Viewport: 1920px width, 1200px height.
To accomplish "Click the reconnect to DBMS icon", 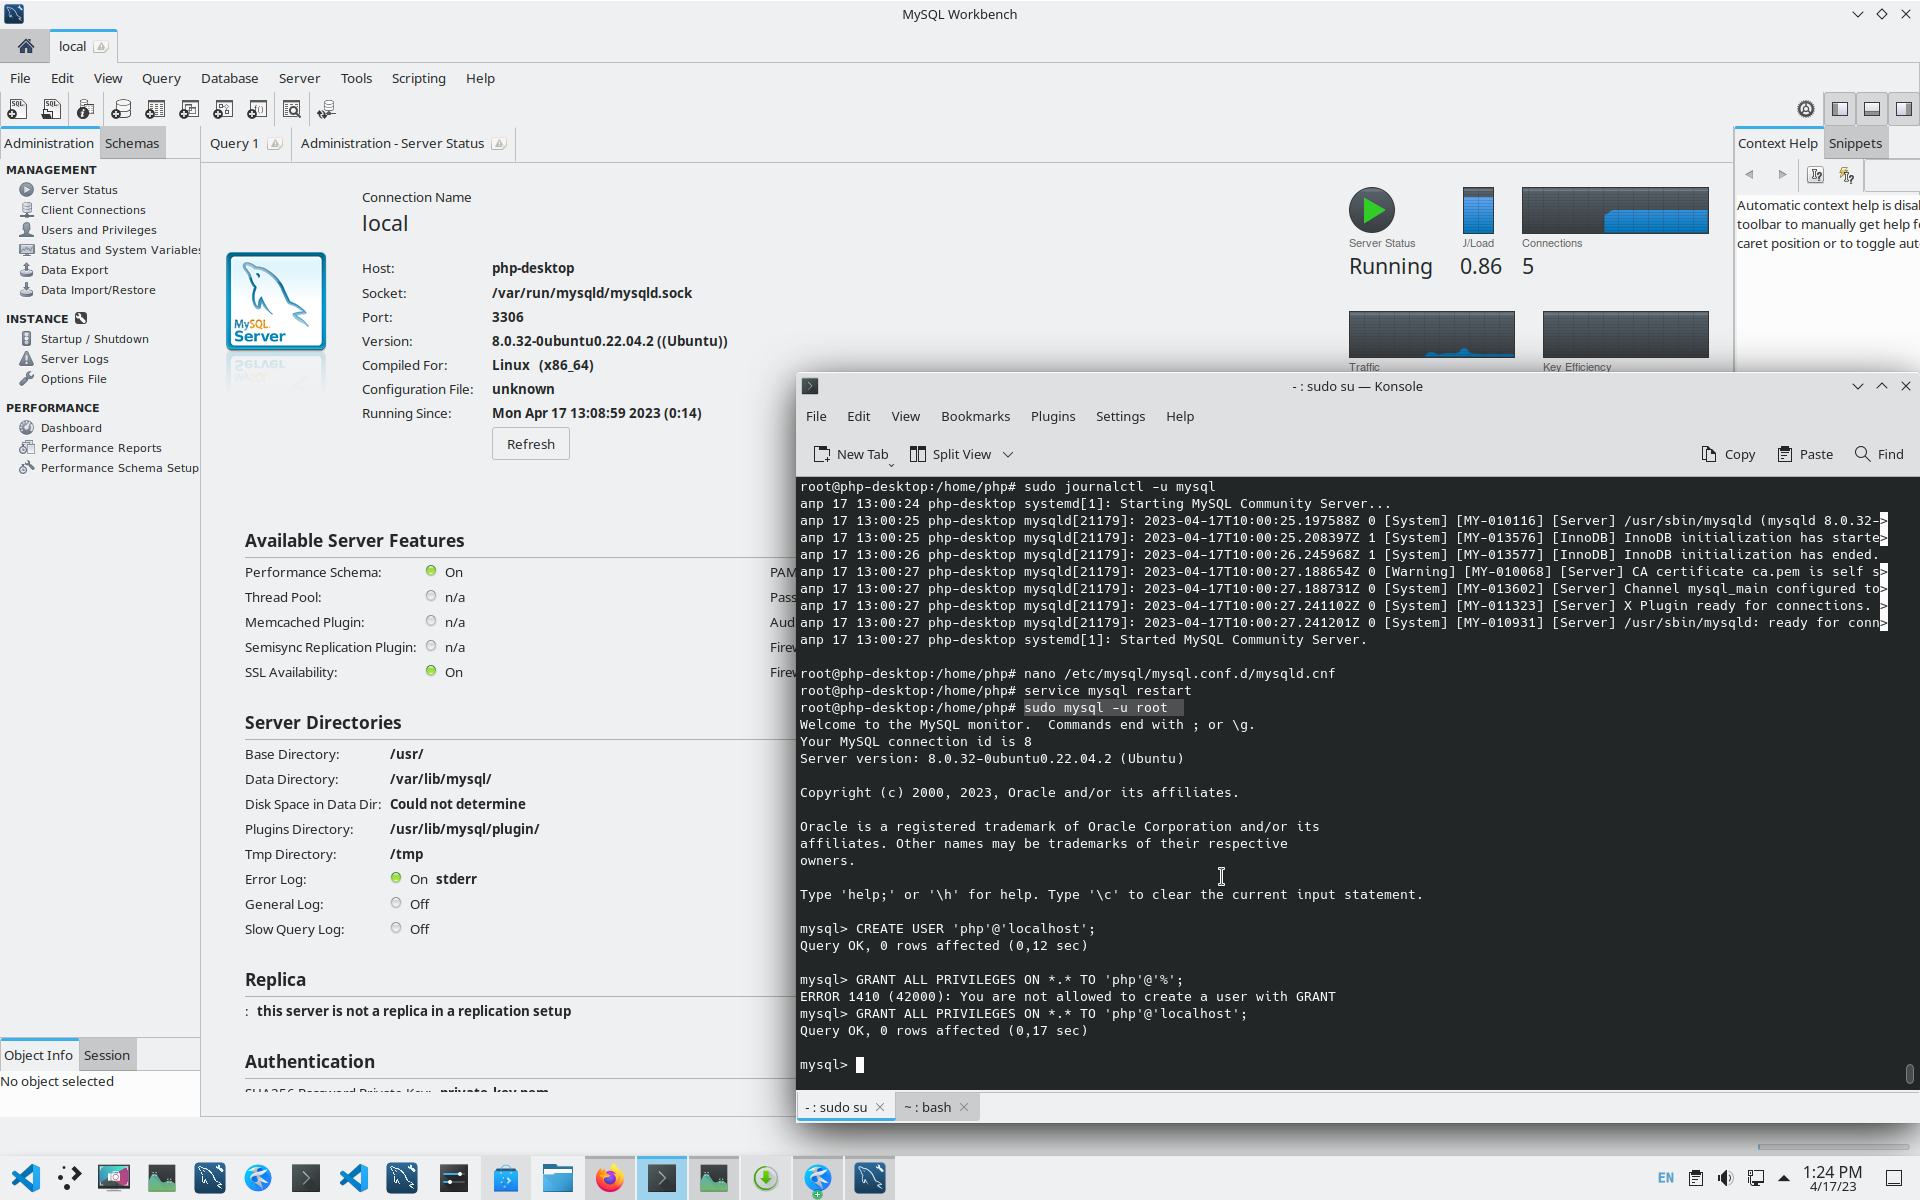I will [x=326, y=110].
